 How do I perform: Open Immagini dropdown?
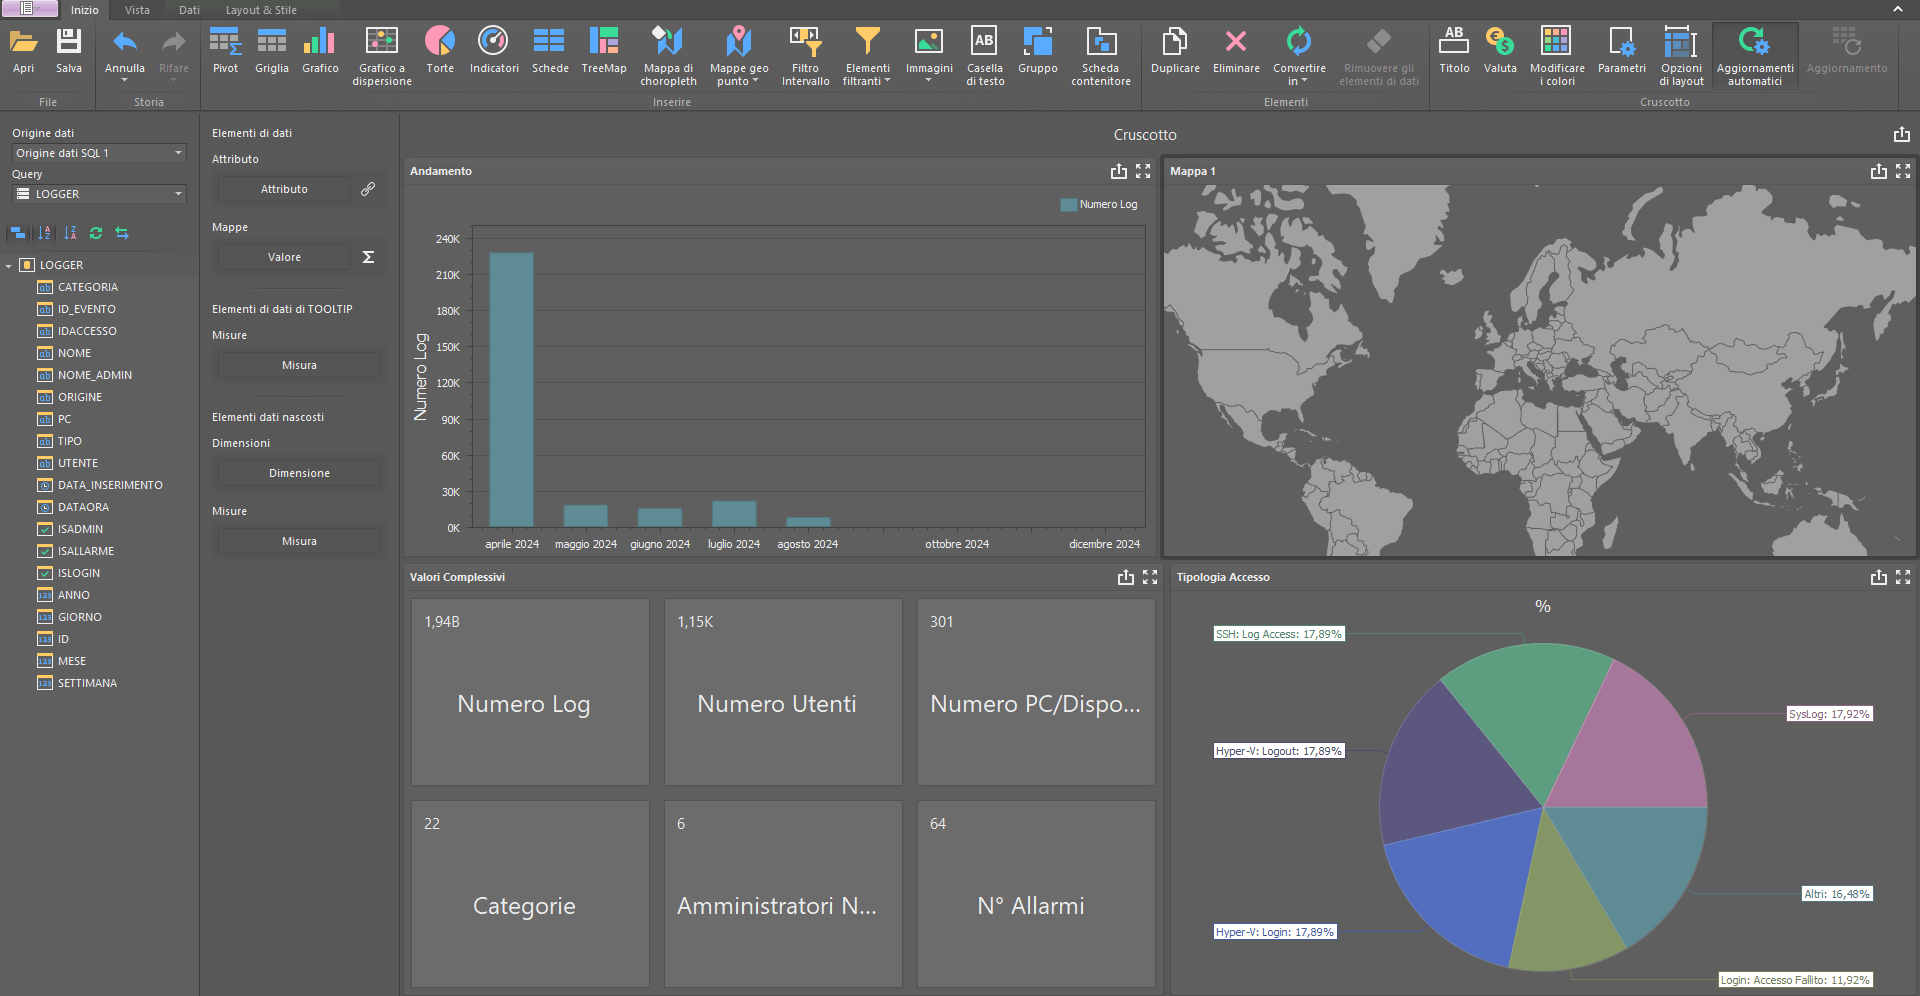click(x=929, y=57)
